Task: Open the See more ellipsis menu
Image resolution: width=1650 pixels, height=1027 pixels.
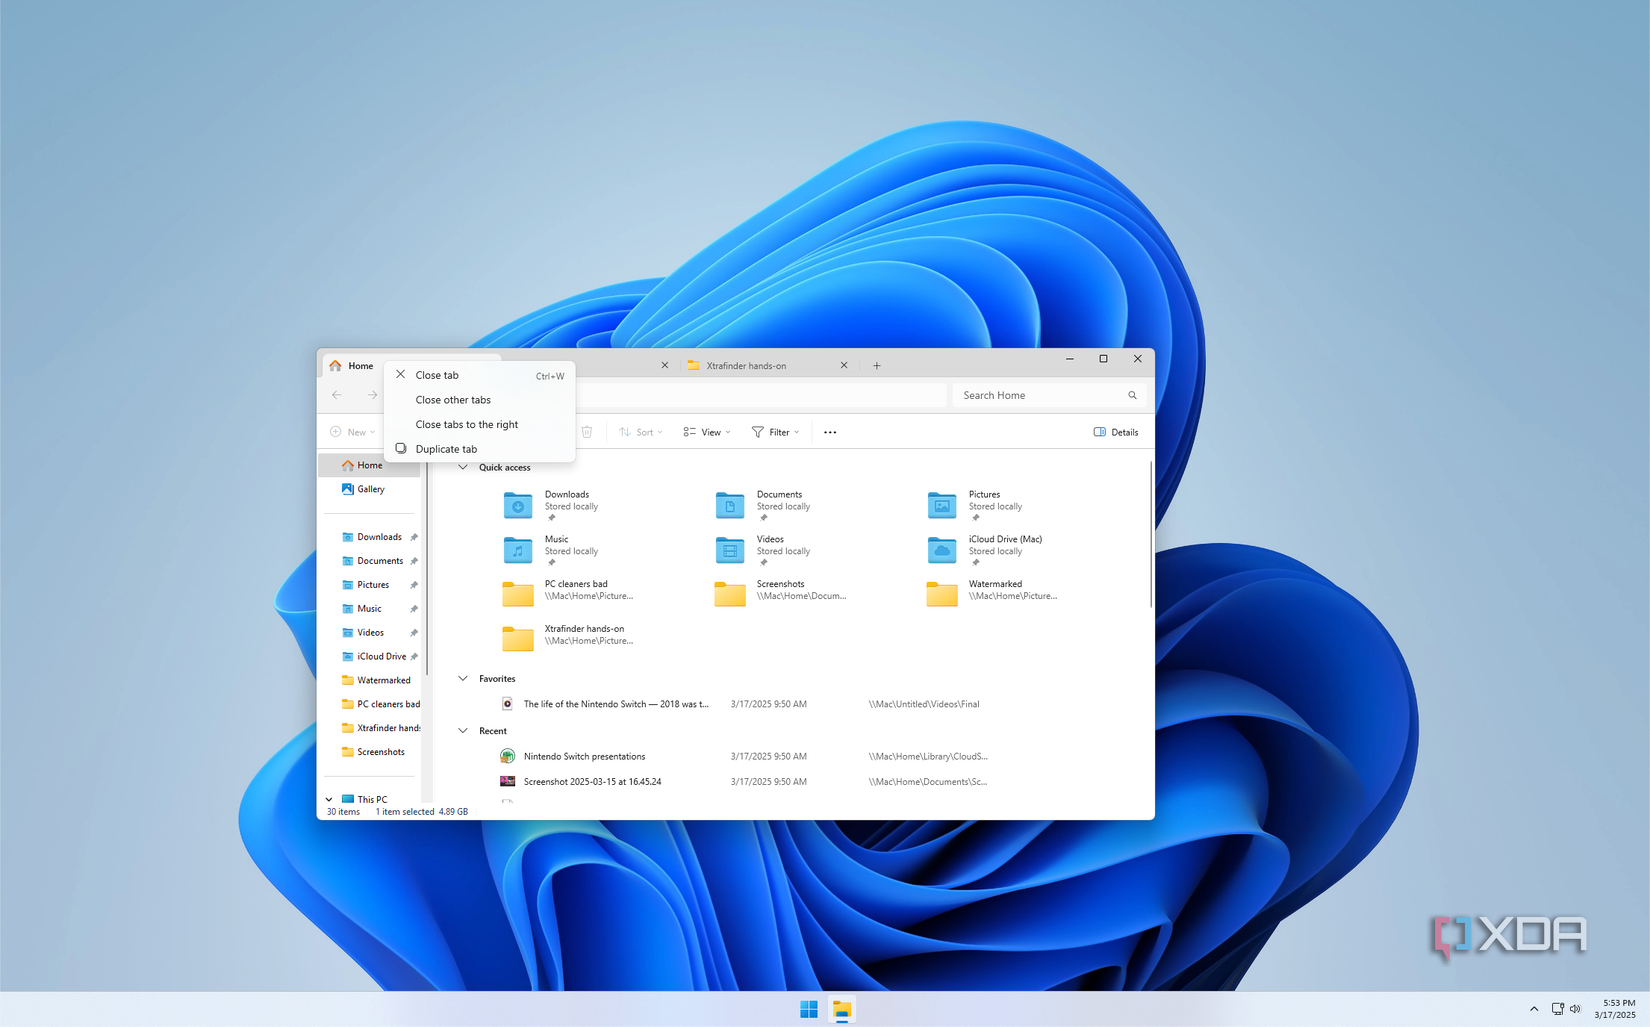Action: (830, 432)
